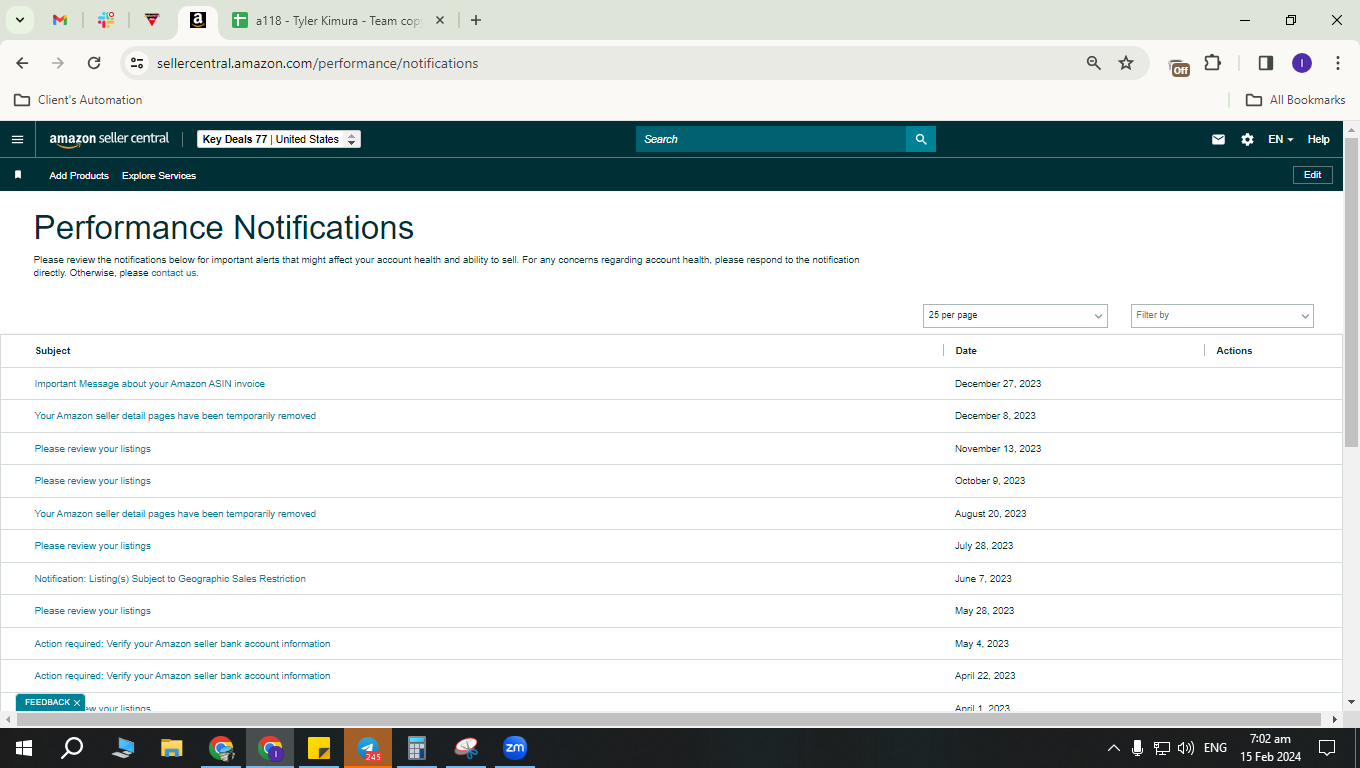Click the search magnifier button in Seller Central
Image resolution: width=1360 pixels, height=768 pixels.
point(921,139)
